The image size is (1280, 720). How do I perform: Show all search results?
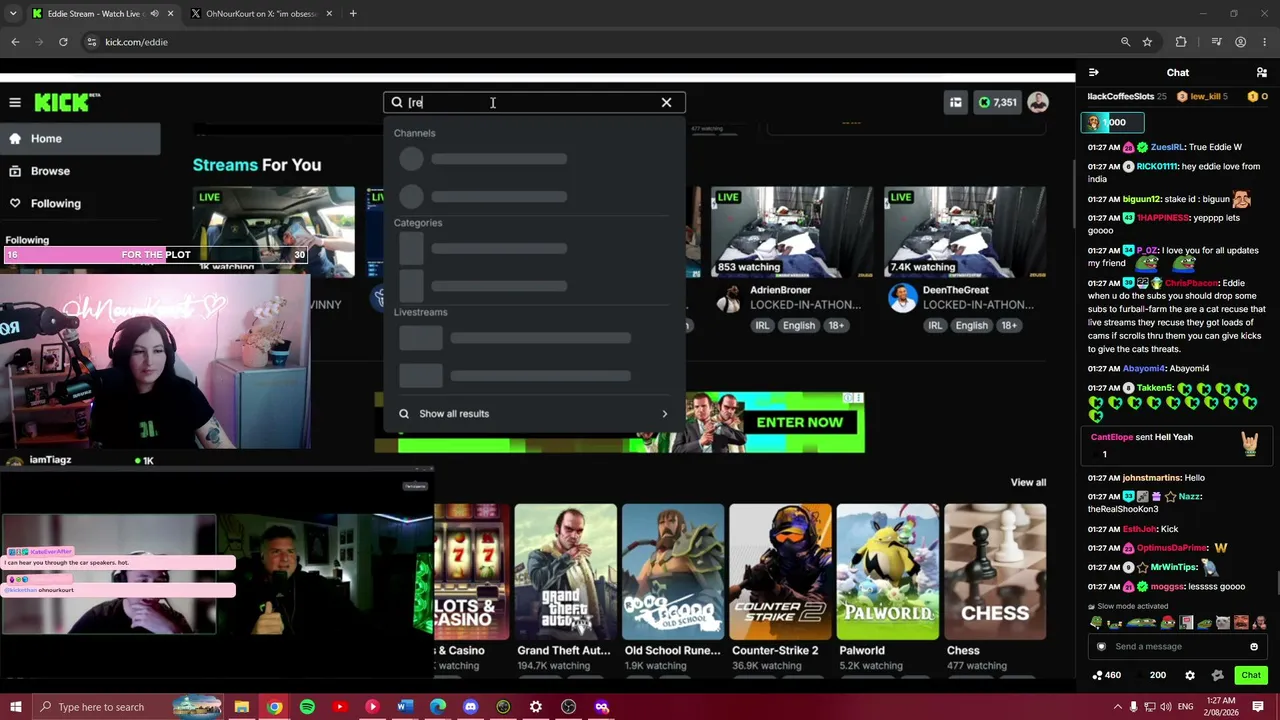(534, 414)
